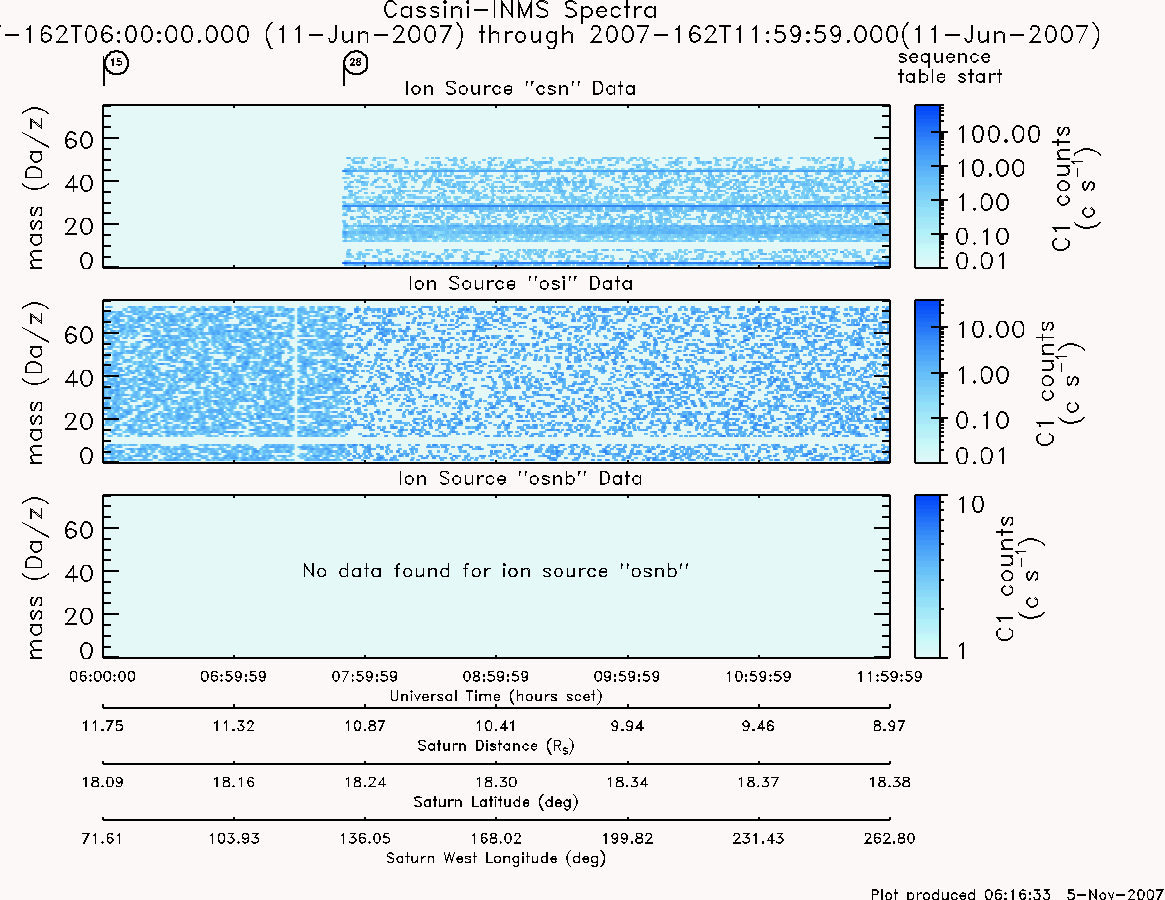This screenshot has width=1165, height=900.
Task: Click Saturn latitude value 18.16
Action: pos(233,783)
